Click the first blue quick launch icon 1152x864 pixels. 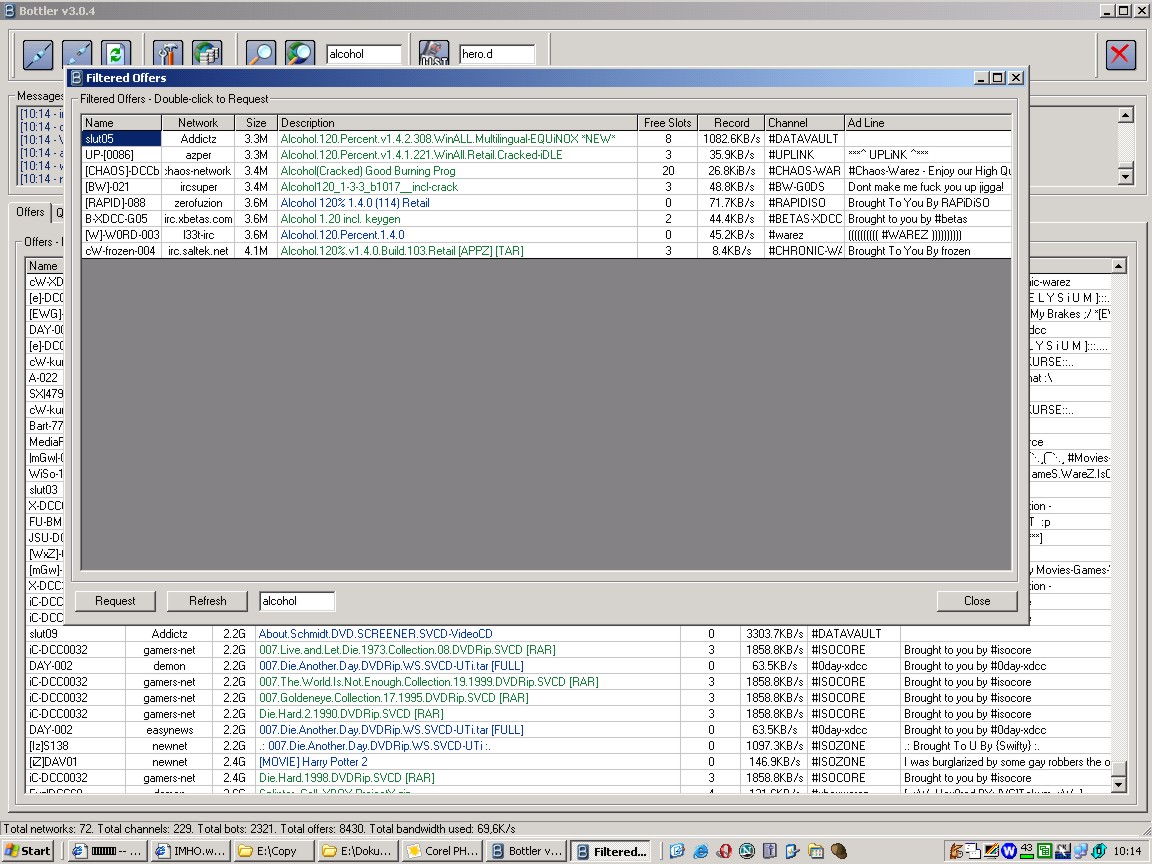[x=677, y=851]
